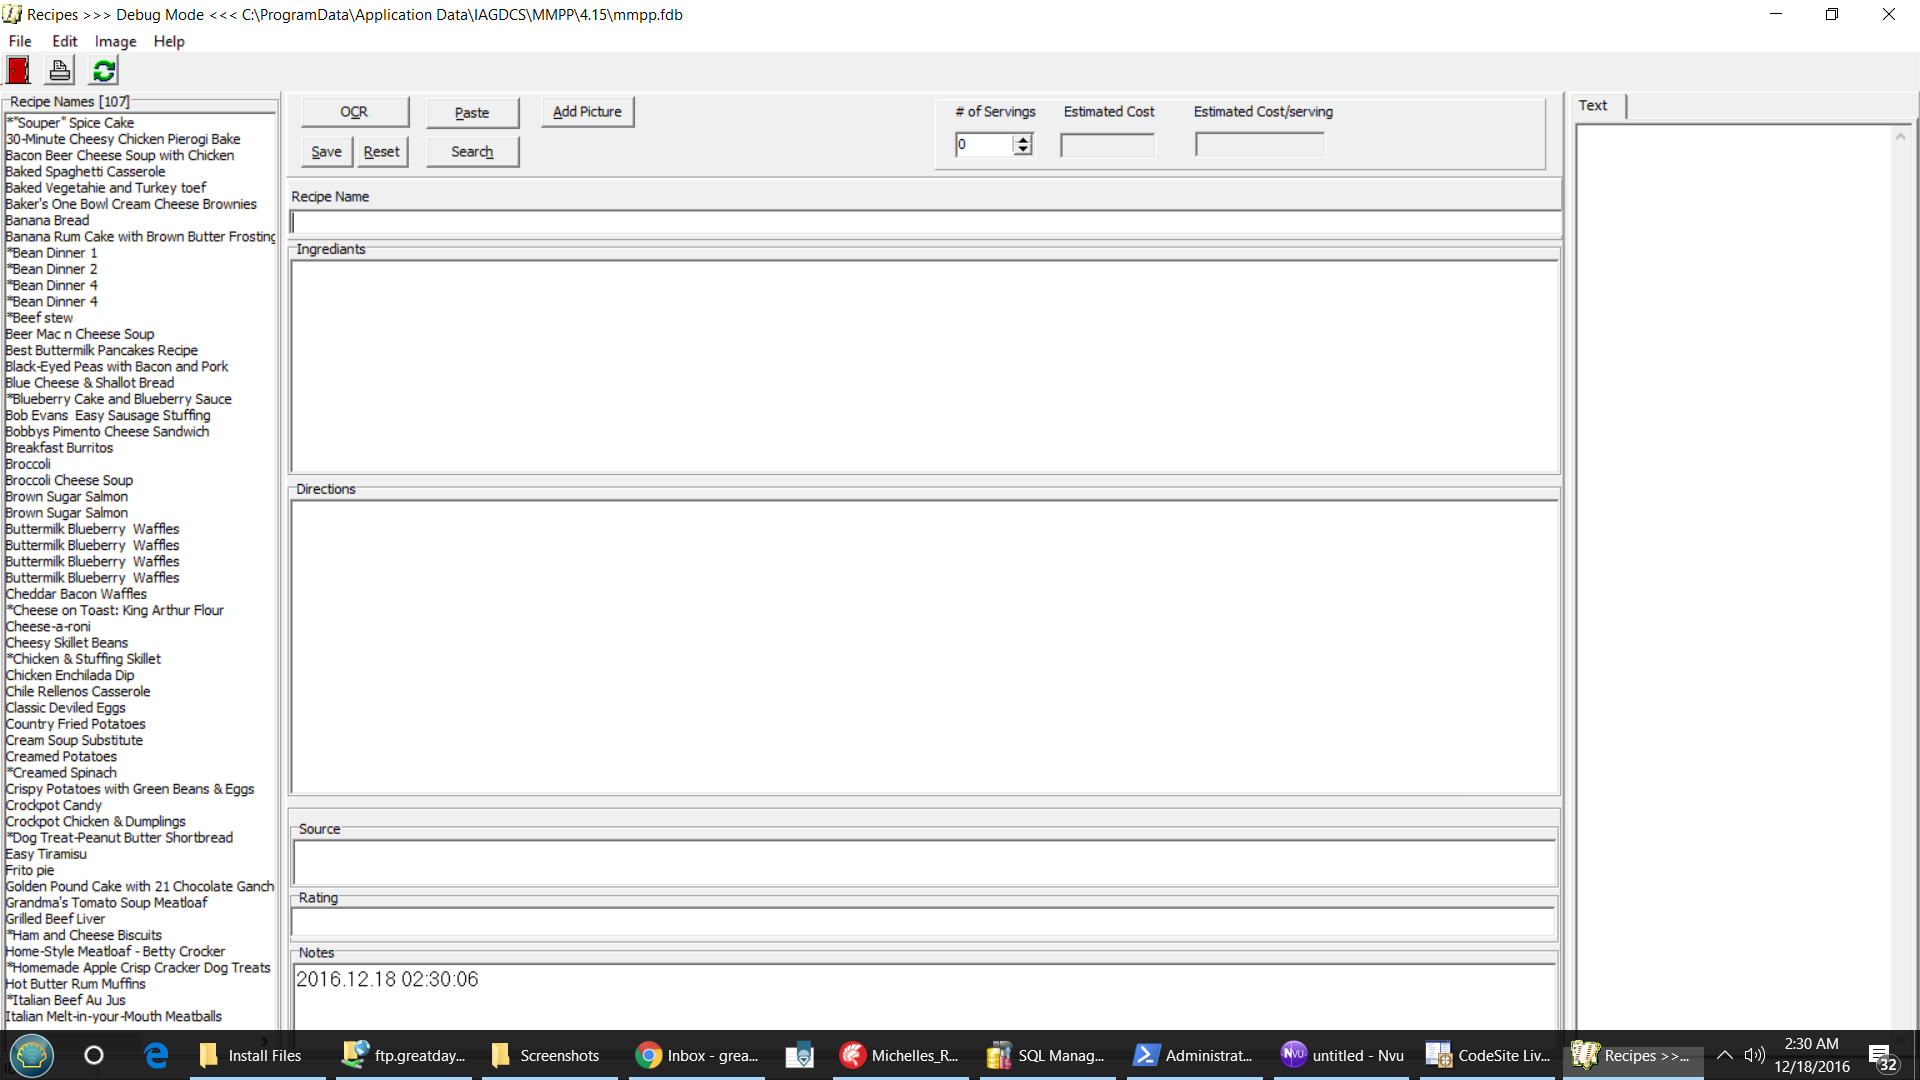This screenshot has height=1080, width=1920.
Task: Select Broccoli Cheese Soup recipe
Action: [69, 480]
